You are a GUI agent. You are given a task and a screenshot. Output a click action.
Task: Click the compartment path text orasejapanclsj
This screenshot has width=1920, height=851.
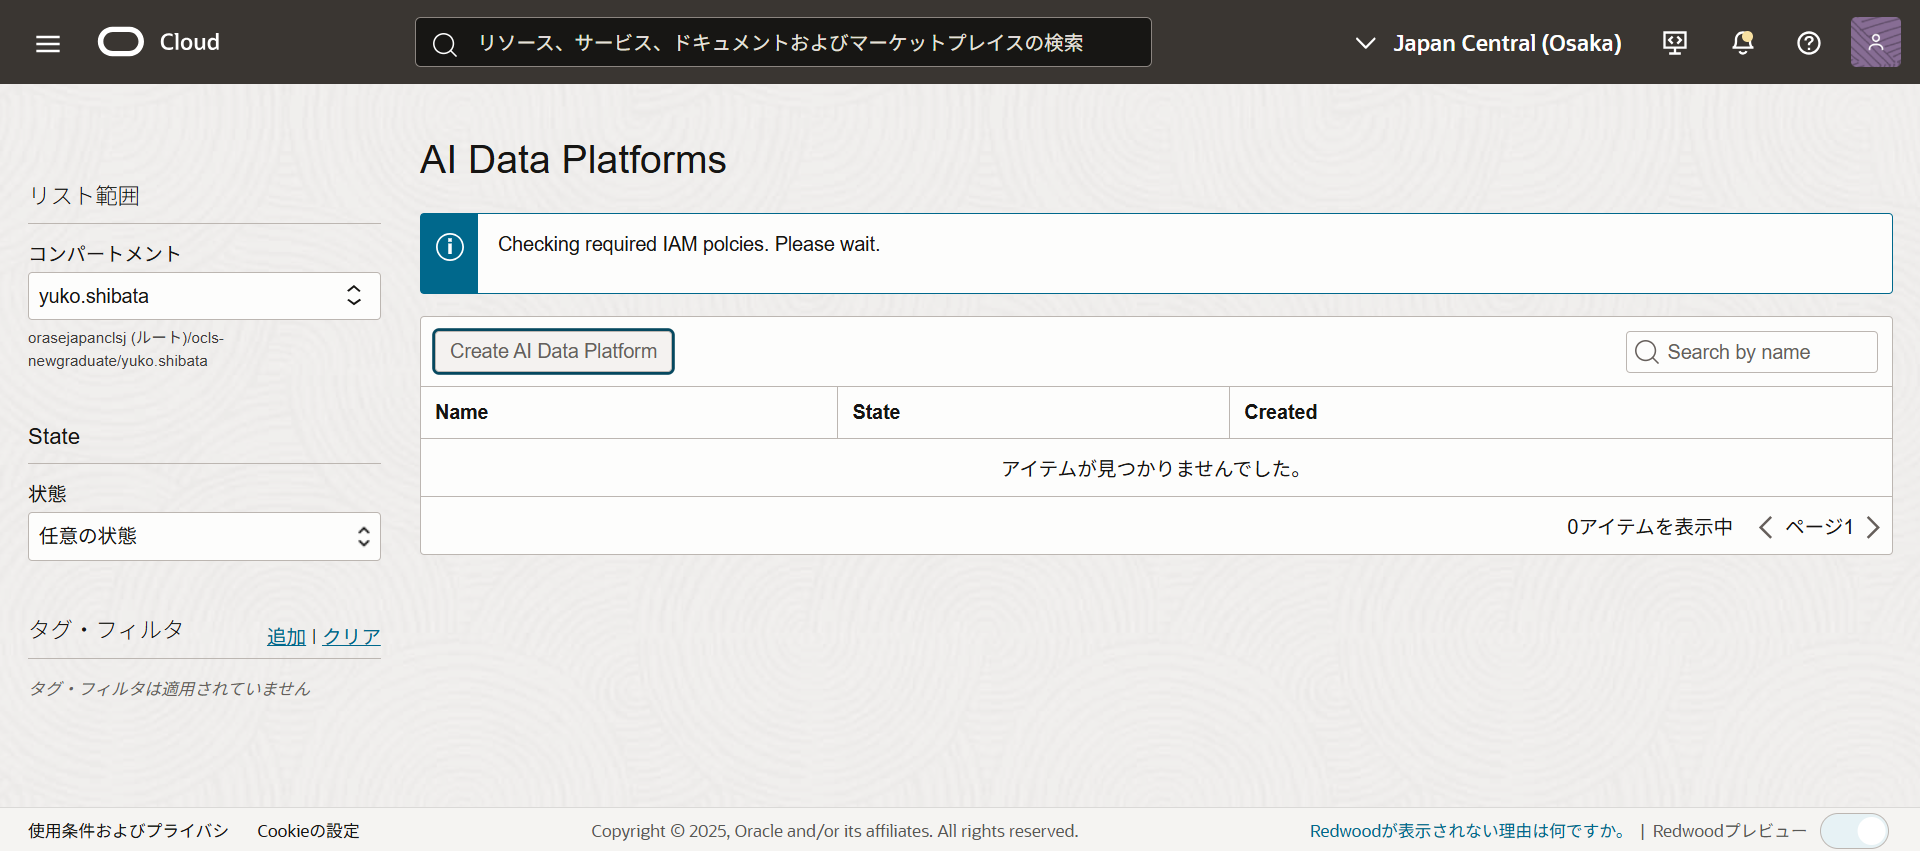coord(126,349)
